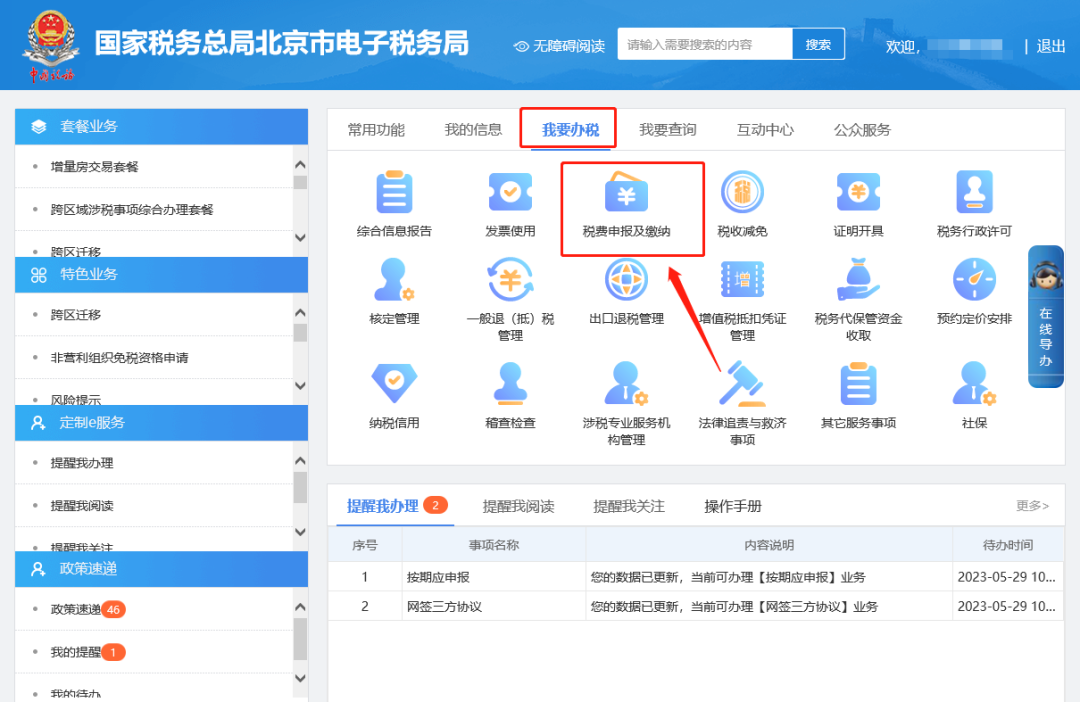Open the 纳税信用 icon
The width and height of the screenshot is (1080, 702).
tap(394, 384)
